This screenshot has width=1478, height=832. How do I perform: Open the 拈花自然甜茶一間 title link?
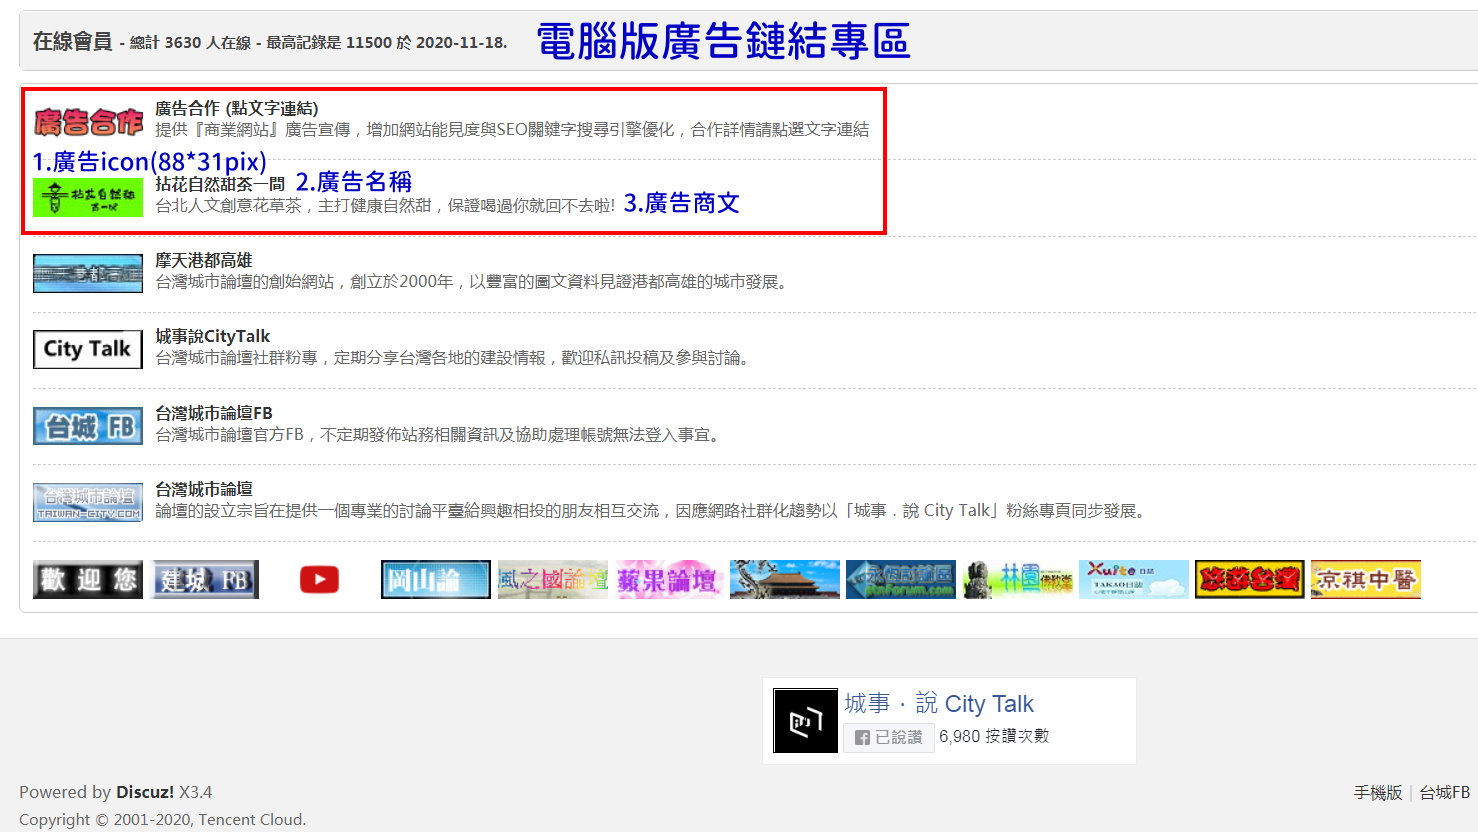[220, 184]
